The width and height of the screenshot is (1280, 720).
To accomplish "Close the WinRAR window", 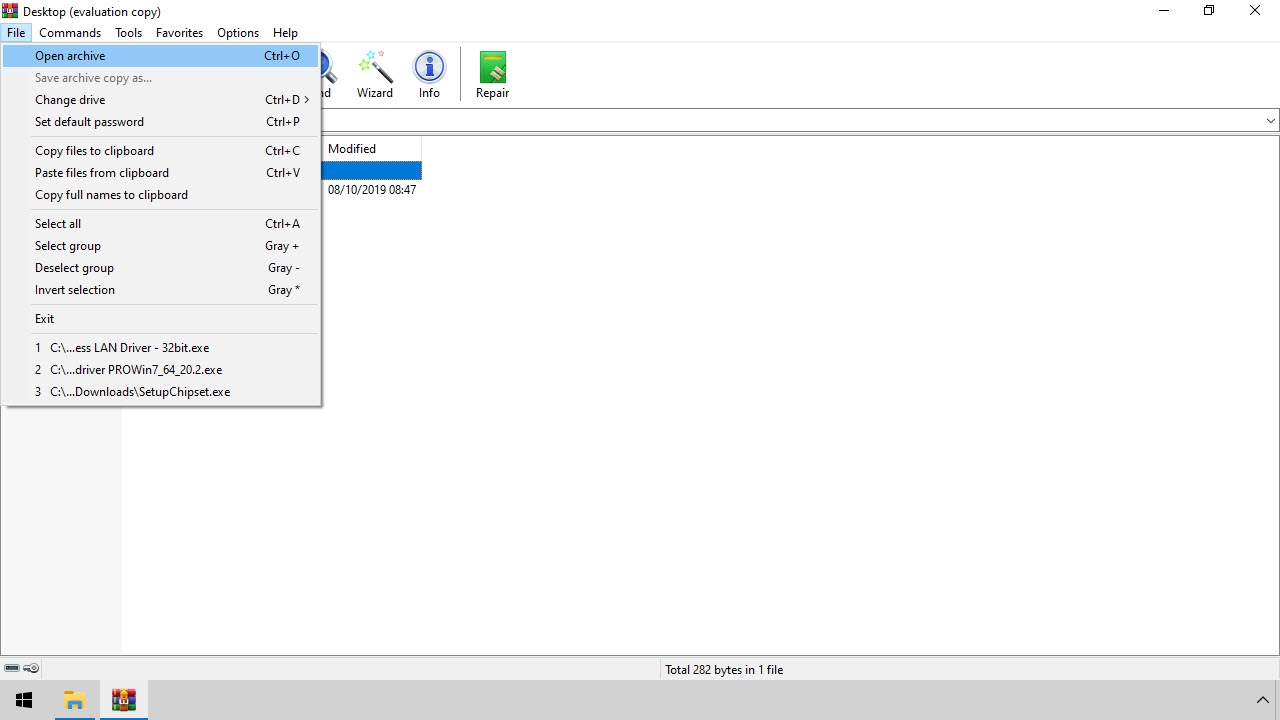I will coord(1255,11).
